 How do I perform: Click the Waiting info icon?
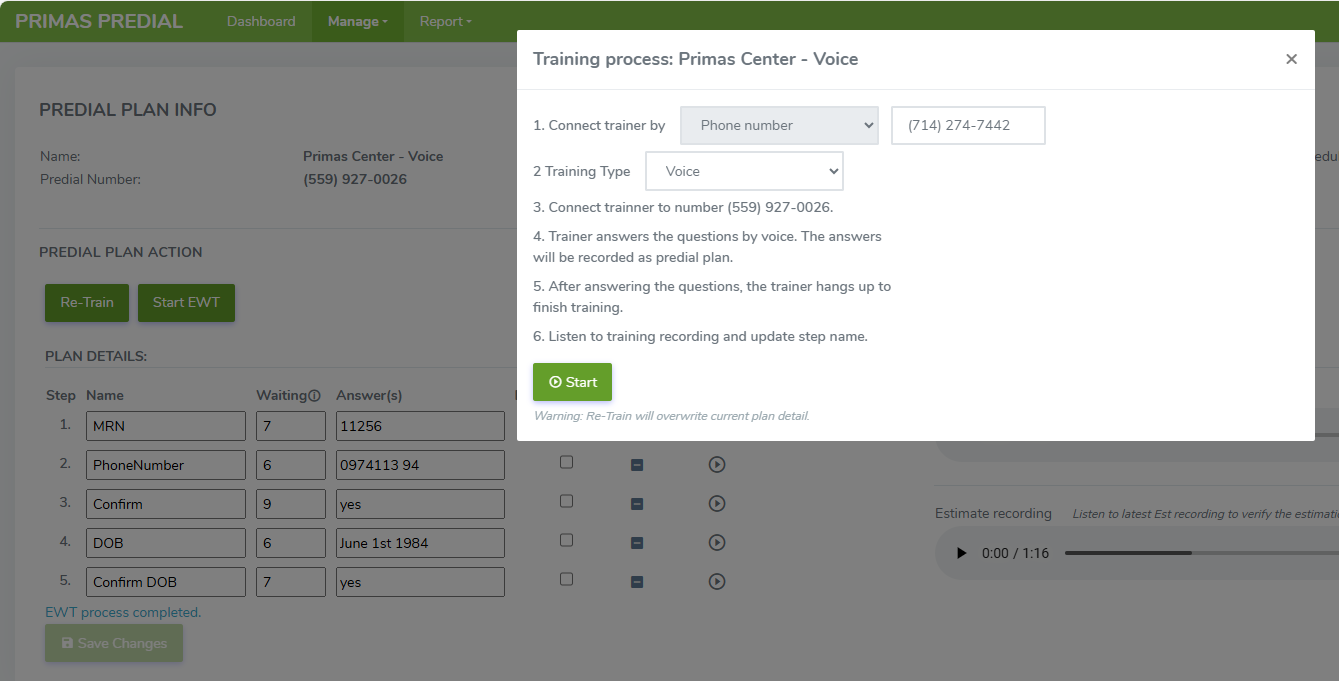point(314,395)
